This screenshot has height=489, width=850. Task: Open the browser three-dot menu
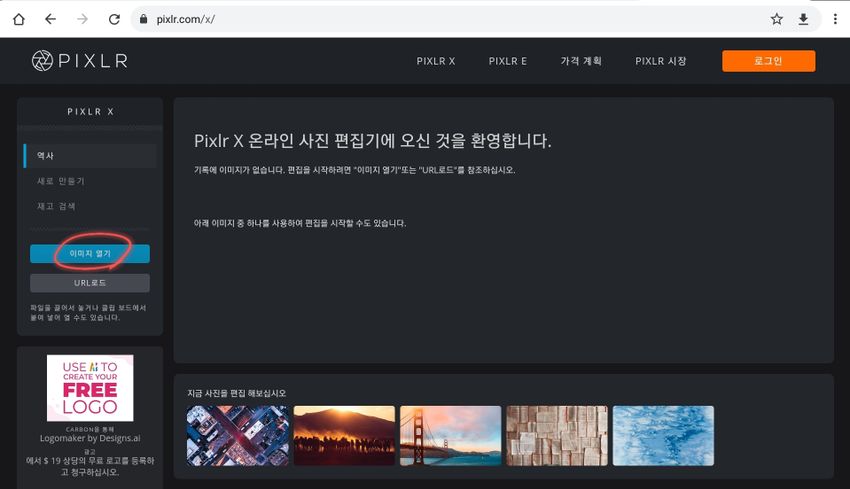tap(835, 20)
